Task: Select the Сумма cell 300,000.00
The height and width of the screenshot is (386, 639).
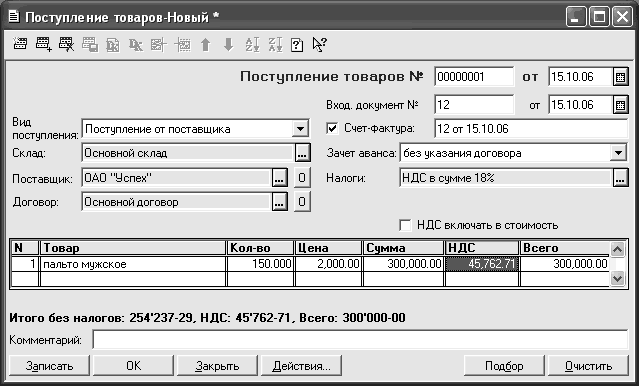Action: click(x=403, y=264)
